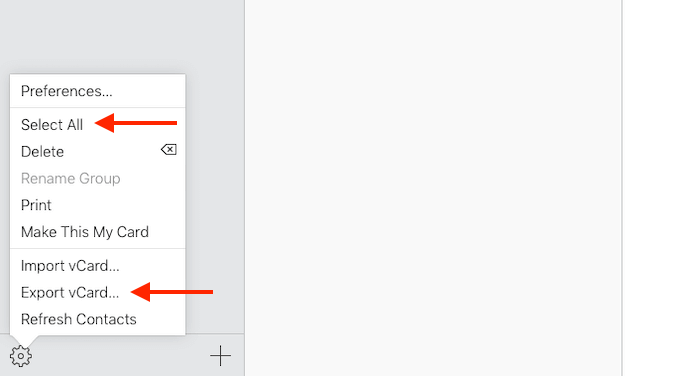
Task: Click the backspace key icon beside Delete
Action: (x=169, y=150)
